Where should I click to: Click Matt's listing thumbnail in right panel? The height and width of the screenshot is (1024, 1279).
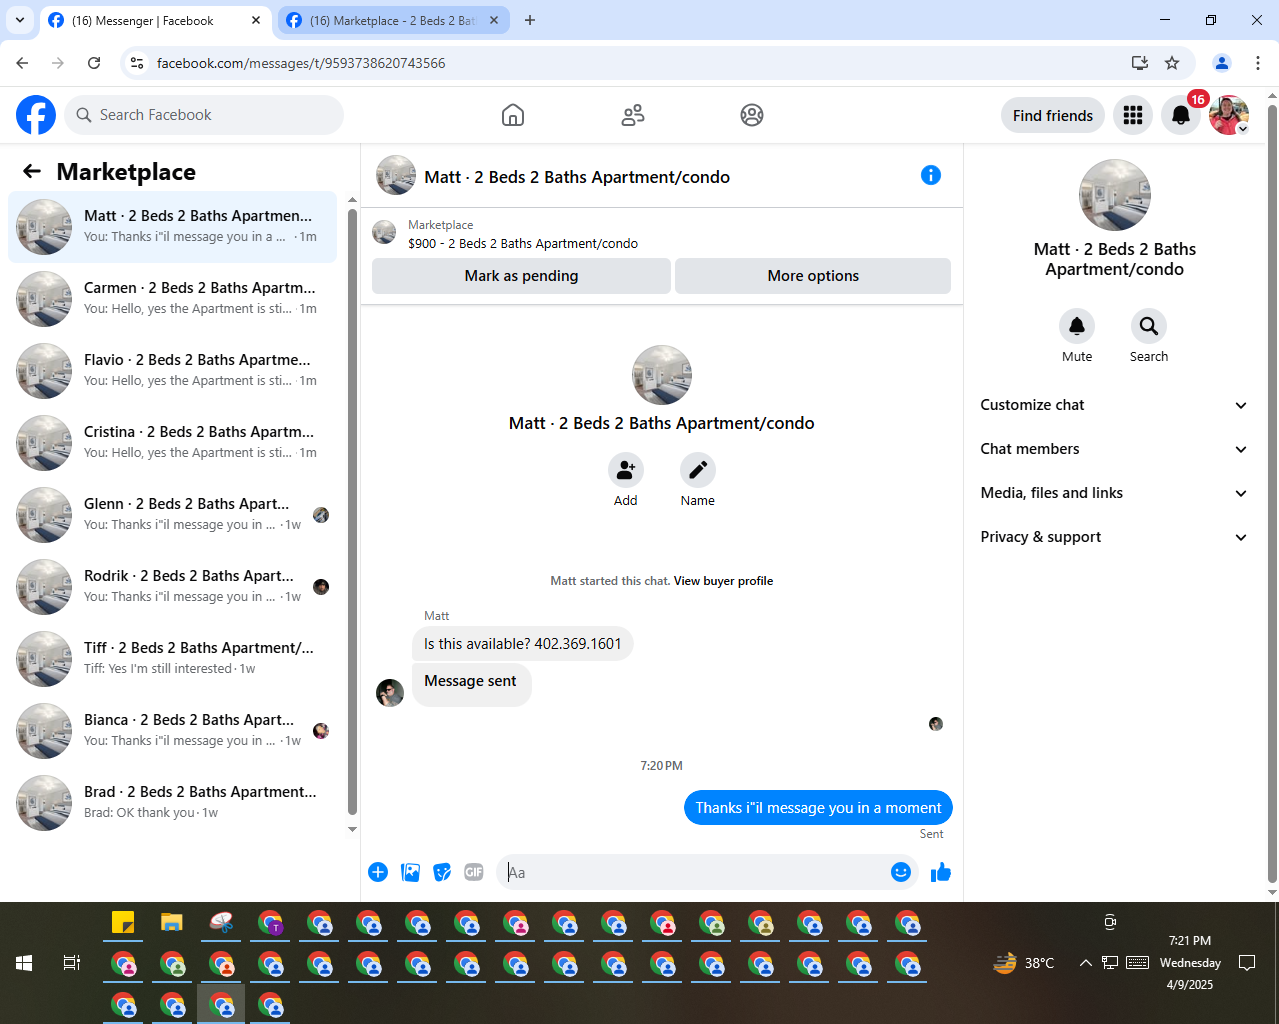tap(1115, 195)
